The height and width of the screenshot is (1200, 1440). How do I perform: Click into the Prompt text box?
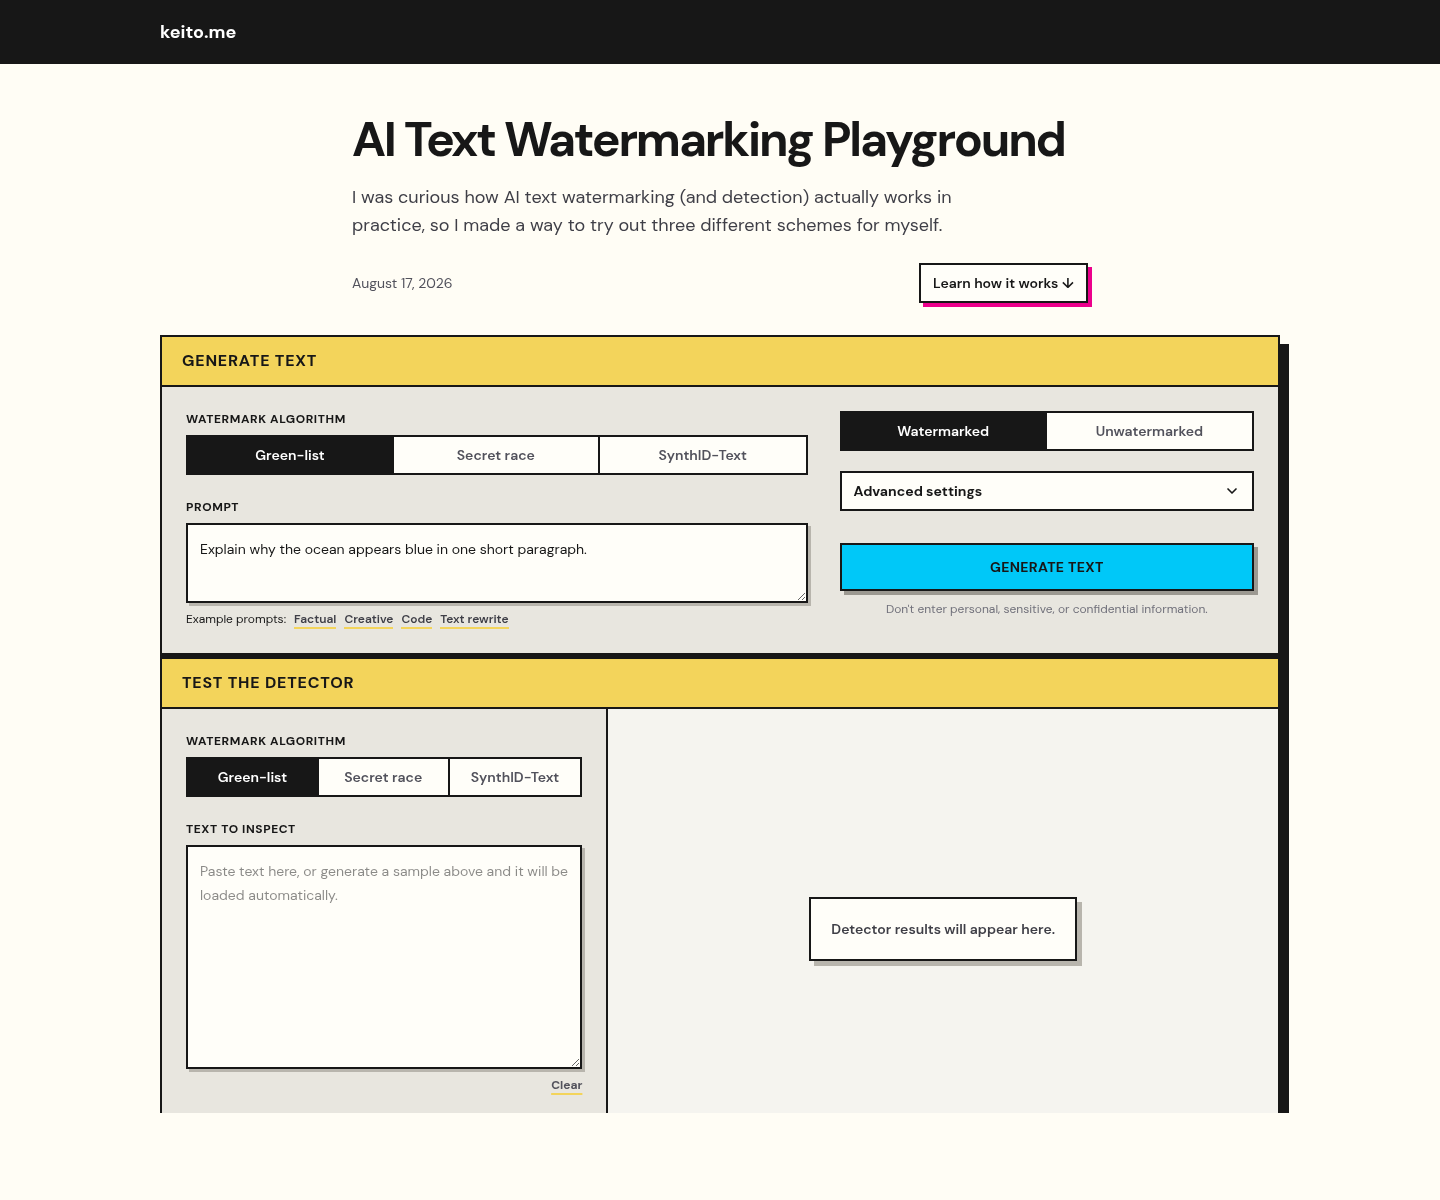click(497, 563)
